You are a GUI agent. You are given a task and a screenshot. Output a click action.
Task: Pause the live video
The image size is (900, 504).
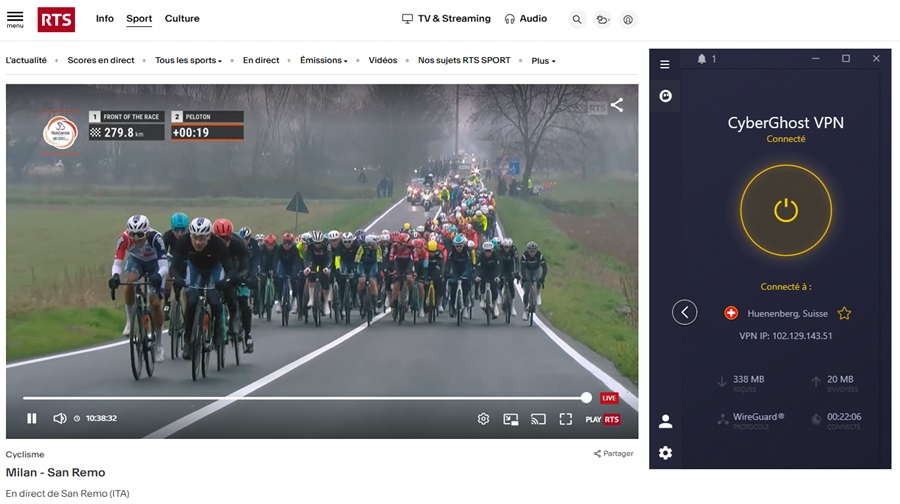(x=32, y=418)
